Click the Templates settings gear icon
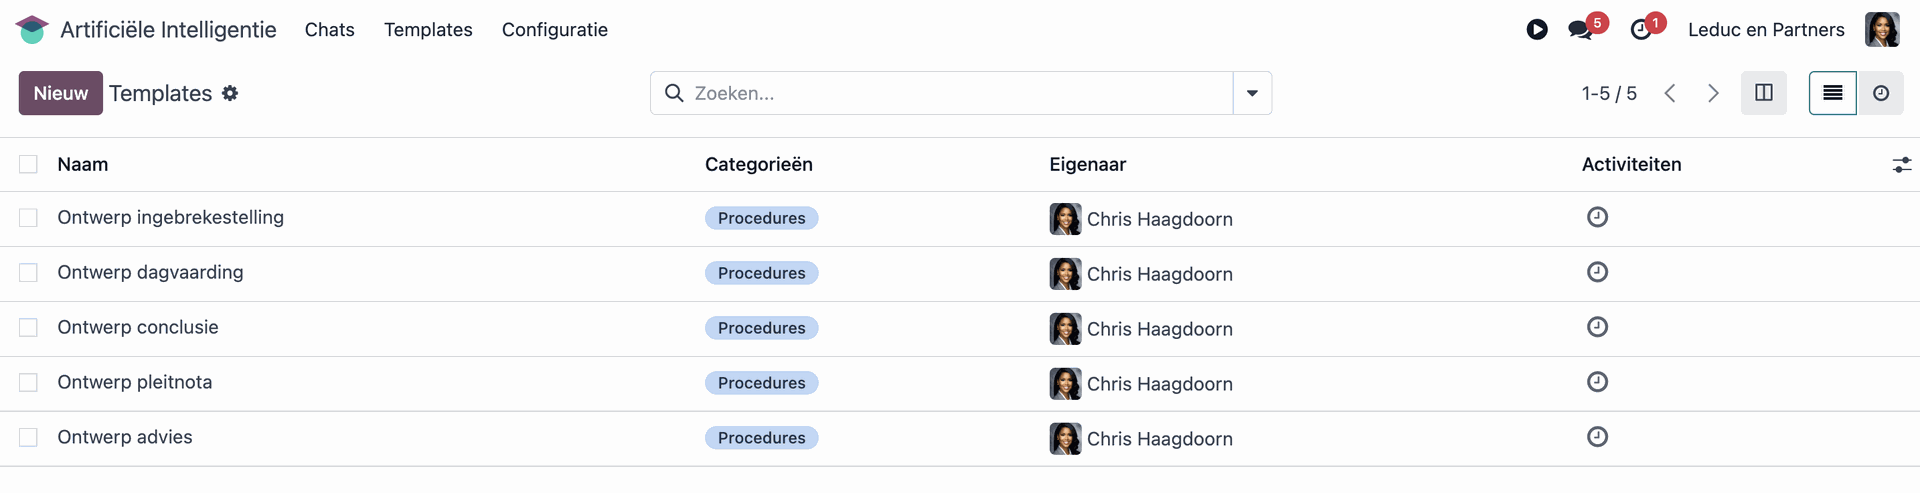 coord(230,93)
